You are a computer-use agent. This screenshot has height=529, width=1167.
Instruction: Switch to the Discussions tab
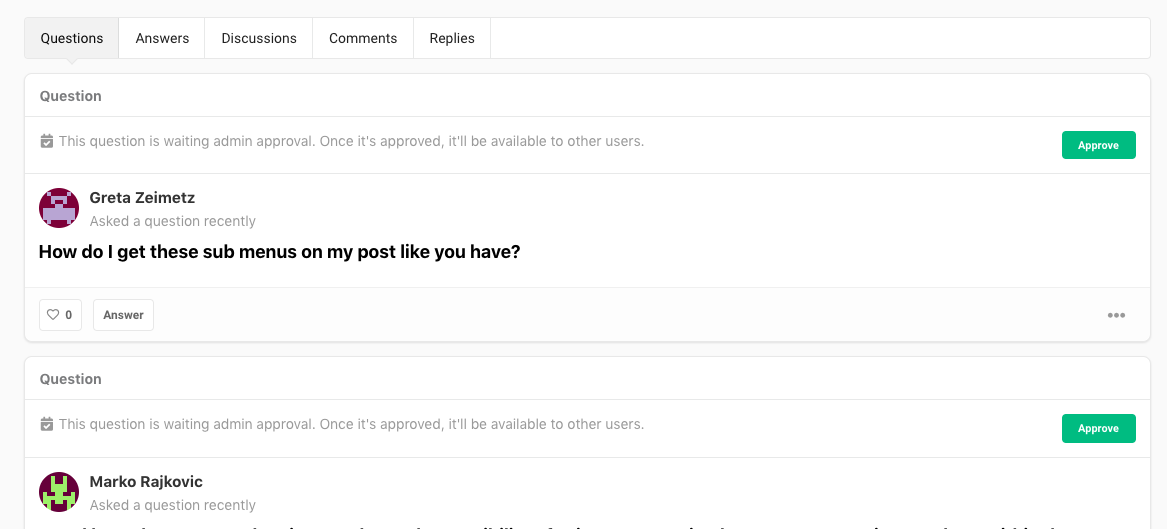(x=259, y=38)
